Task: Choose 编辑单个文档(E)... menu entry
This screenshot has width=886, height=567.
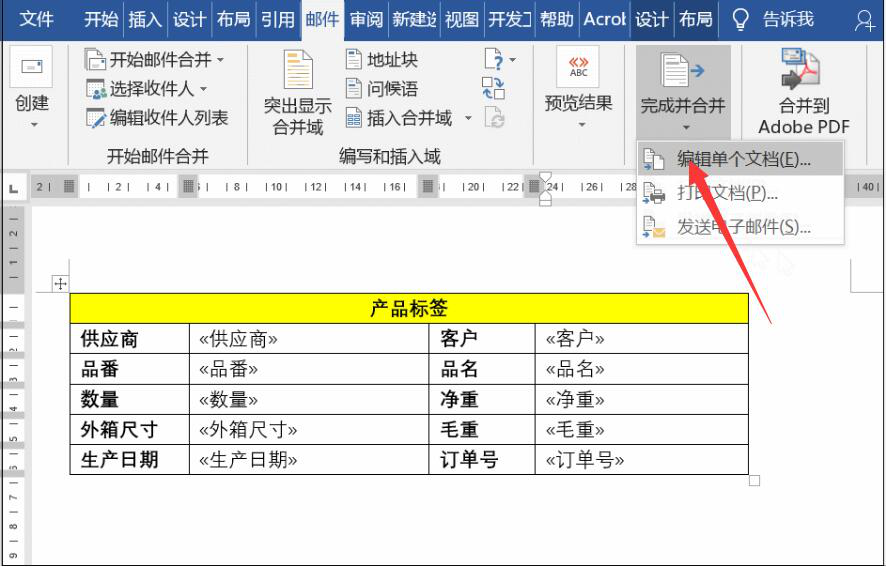Action: (x=740, y=159)
